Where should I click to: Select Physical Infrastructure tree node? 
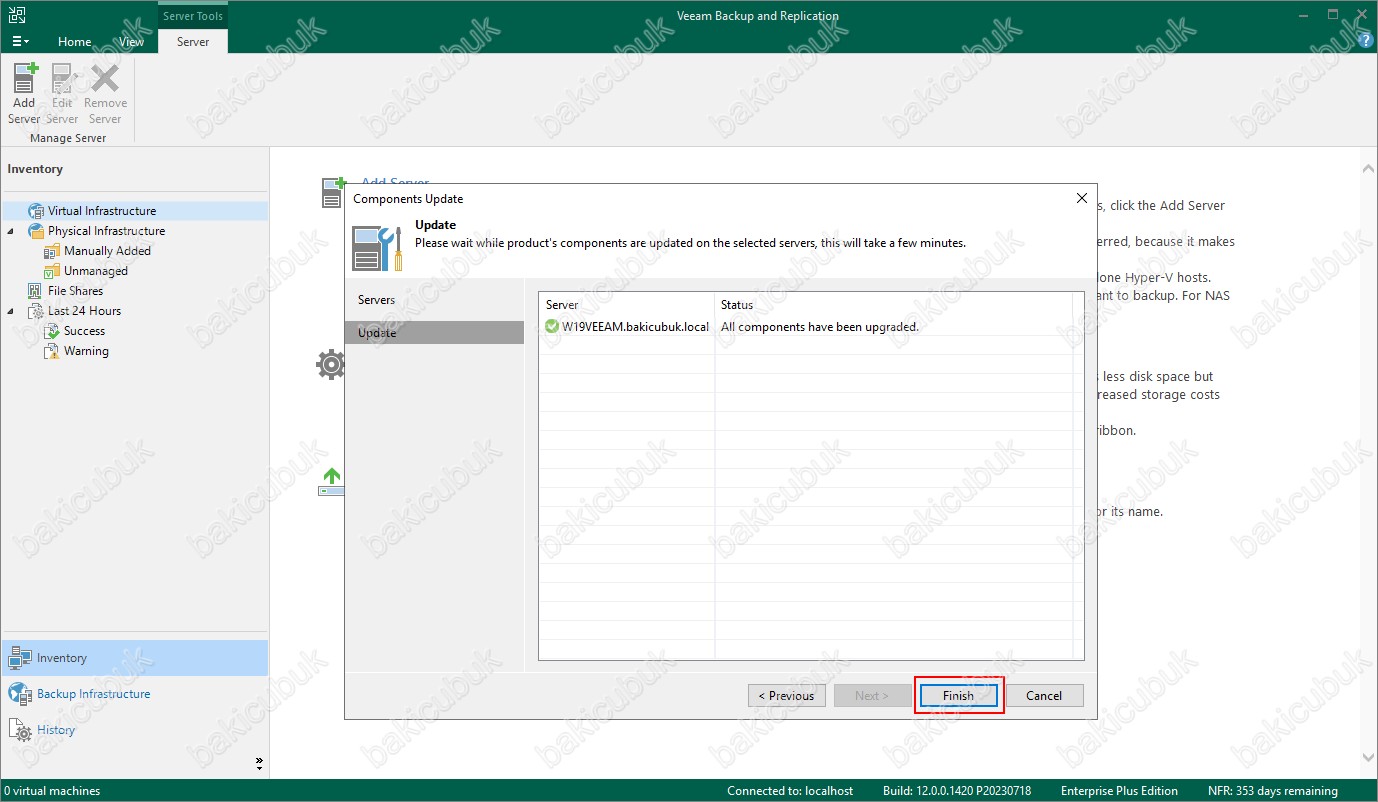click(x=106, y=231)
